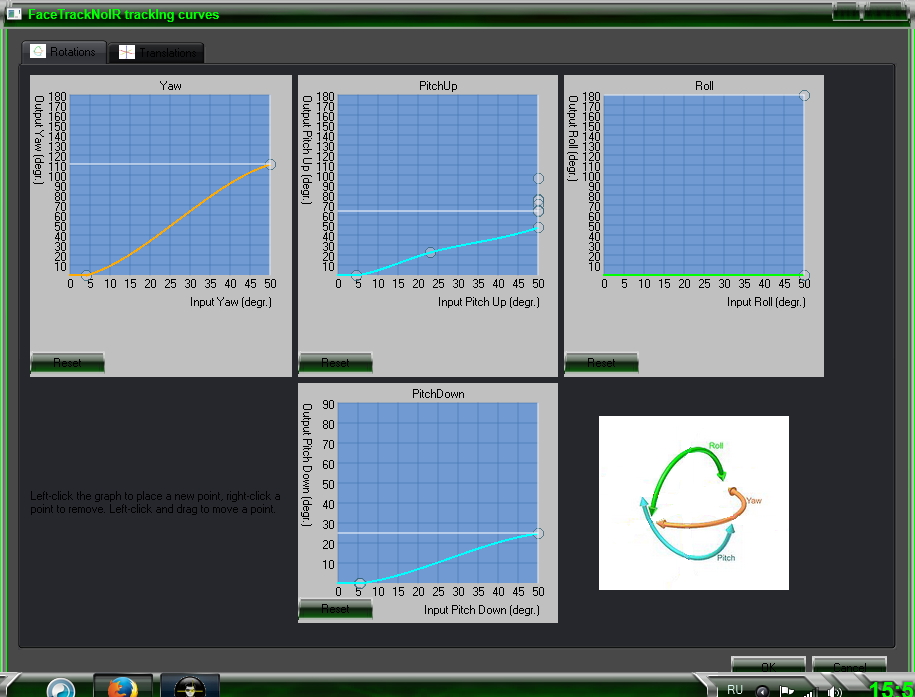Click the FaceTrackNoIR window title icon
This screenshot has height=697, width=915.
tap(14, 13)
